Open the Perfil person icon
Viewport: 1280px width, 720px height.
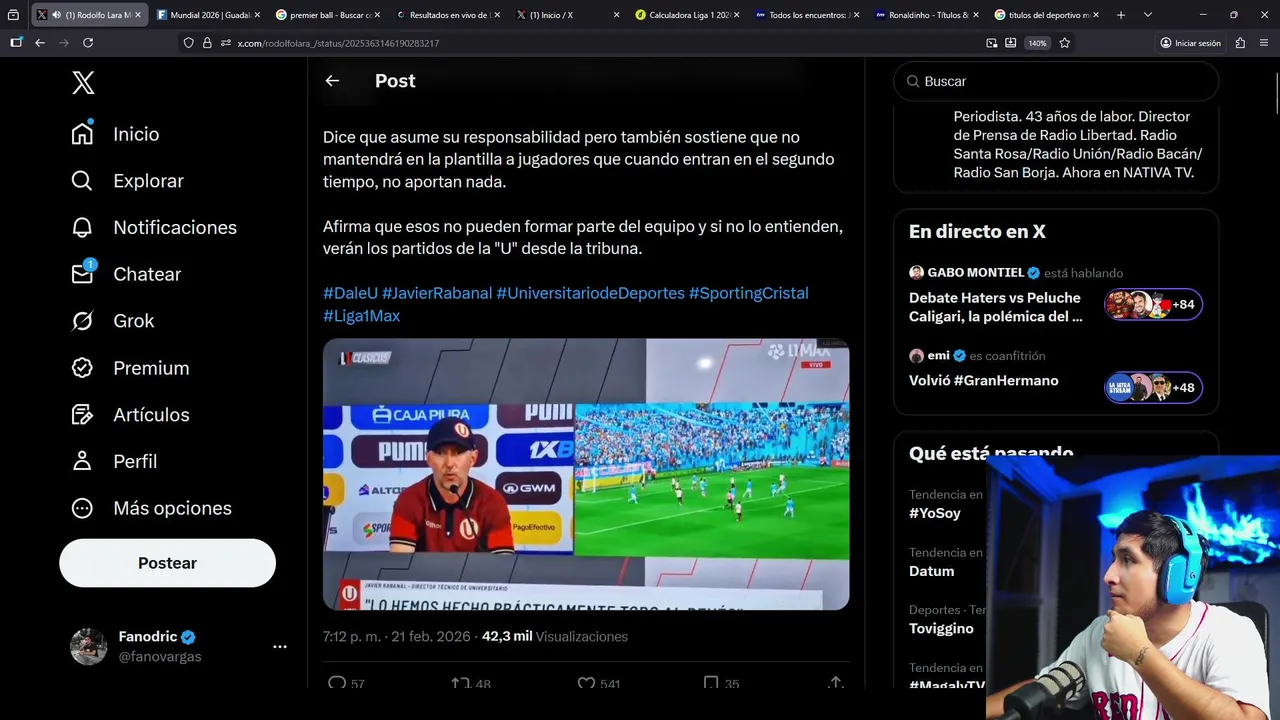(82, 461)
